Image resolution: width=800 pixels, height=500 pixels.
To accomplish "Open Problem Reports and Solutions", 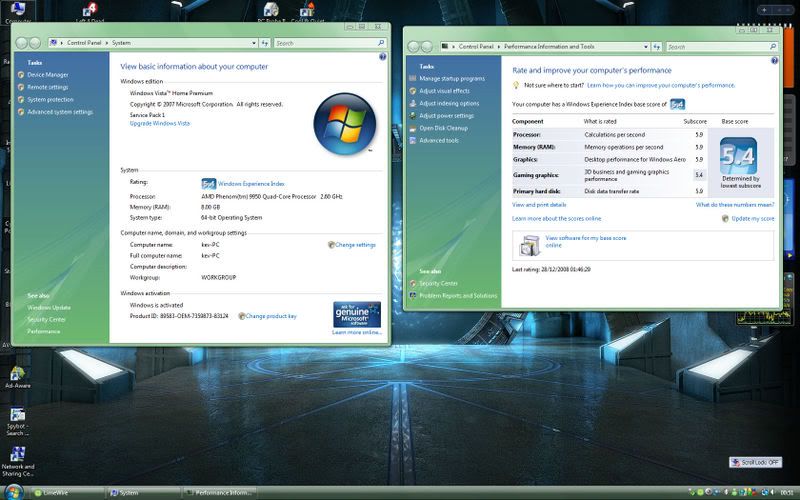I will click(x=458, y=296).
